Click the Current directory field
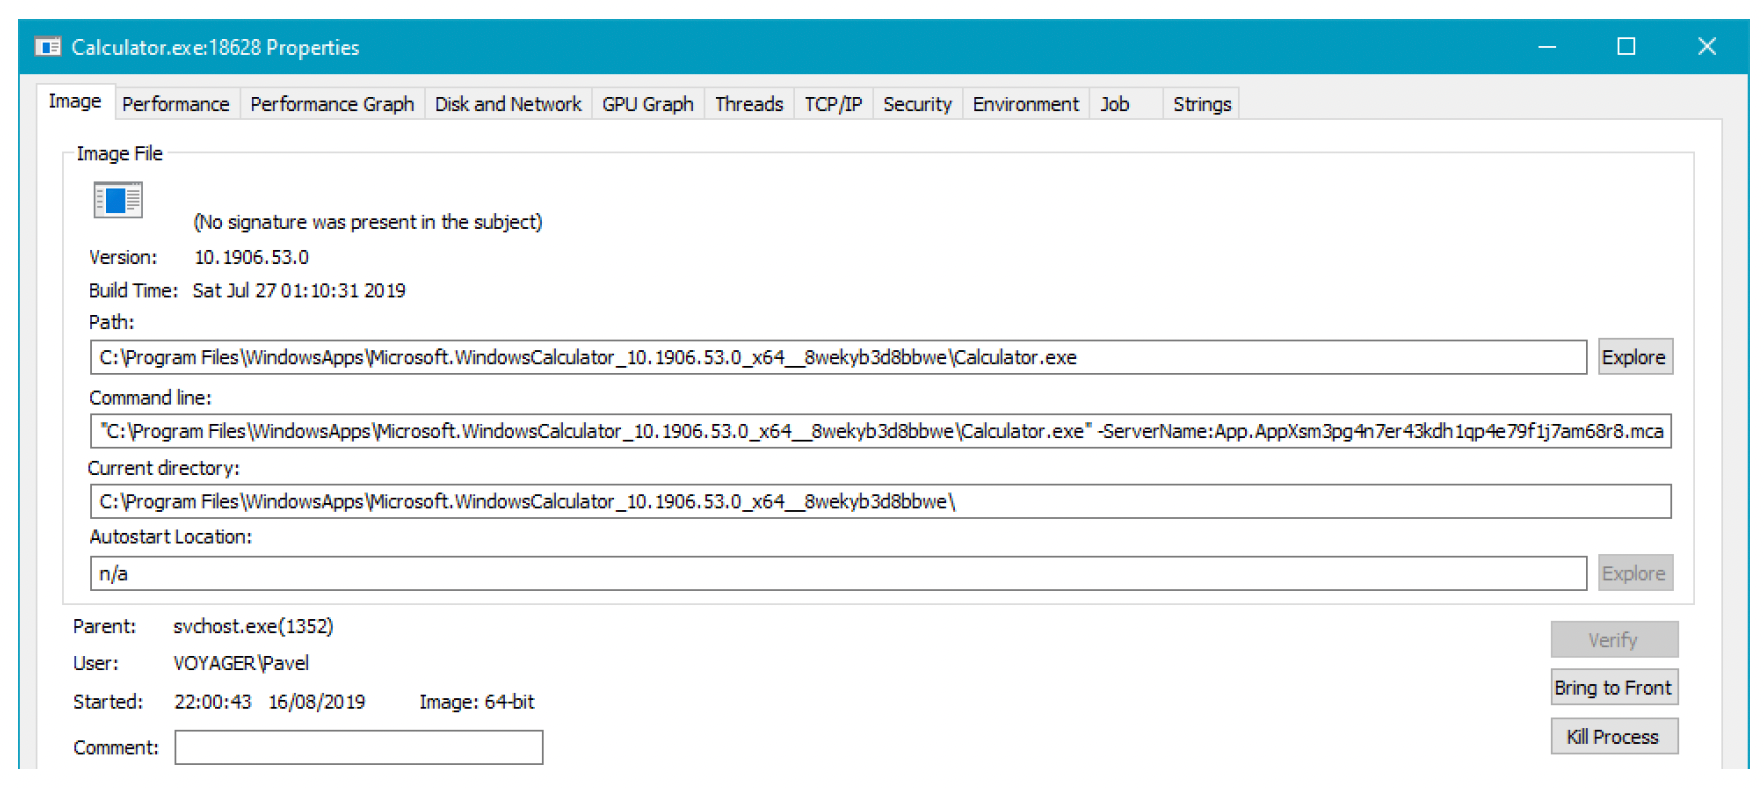This screenshot has height=788, width=1764. click(x=881, y=501)
